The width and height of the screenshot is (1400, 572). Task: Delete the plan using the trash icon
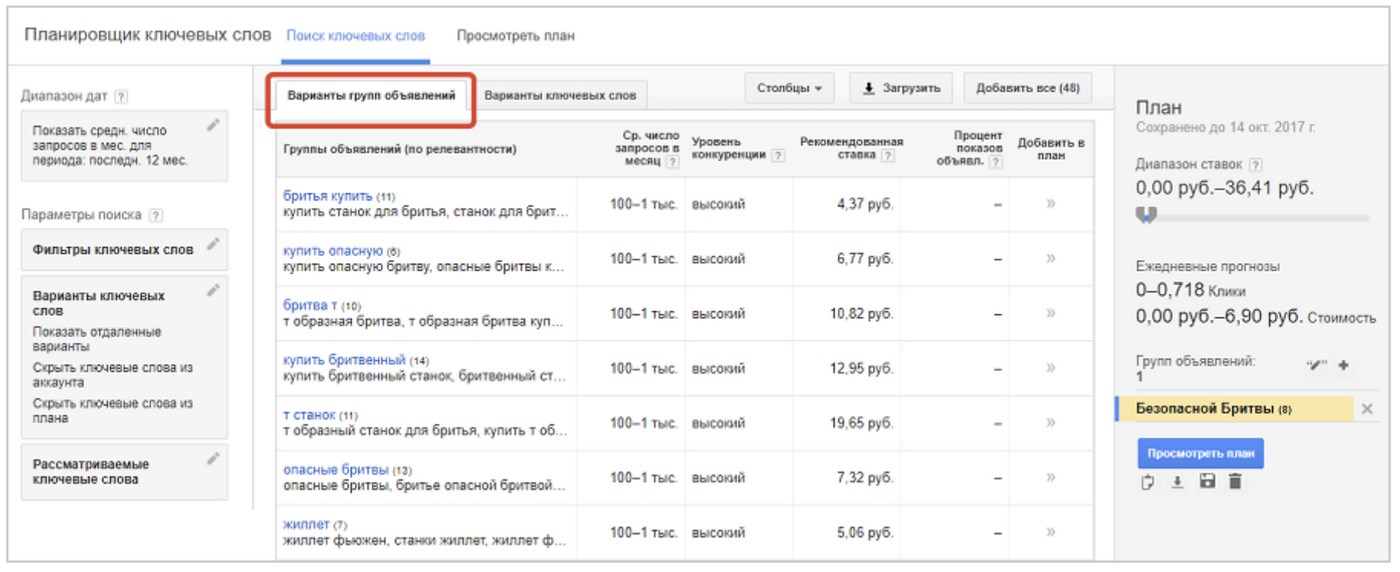[x=1235, y=482]
